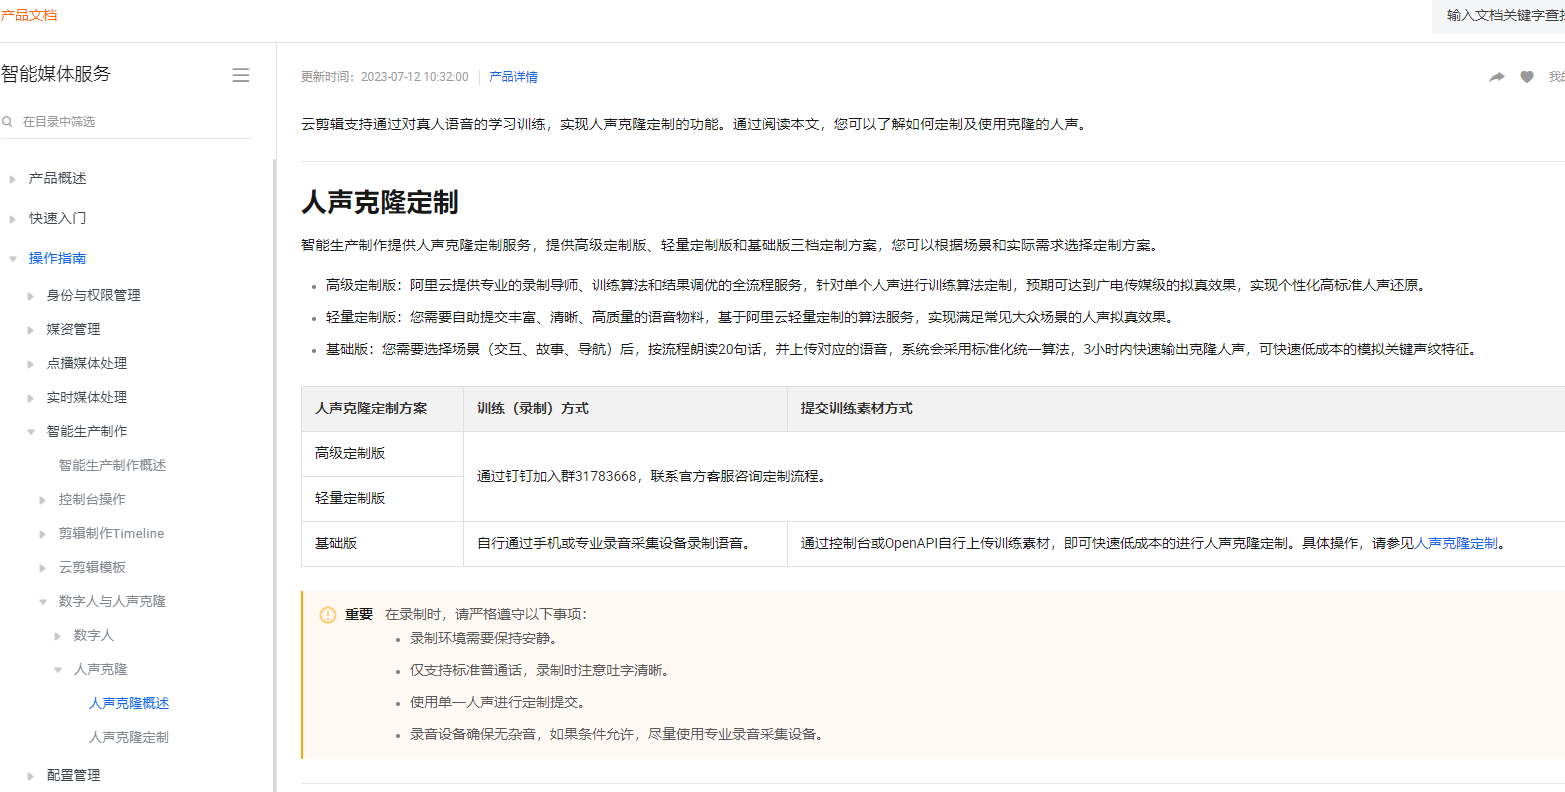The height and width of the screenshot is (792, 1565).
Task: Click the 智能媒体服务 sidebar title
Action: click(x=56, y=74)
